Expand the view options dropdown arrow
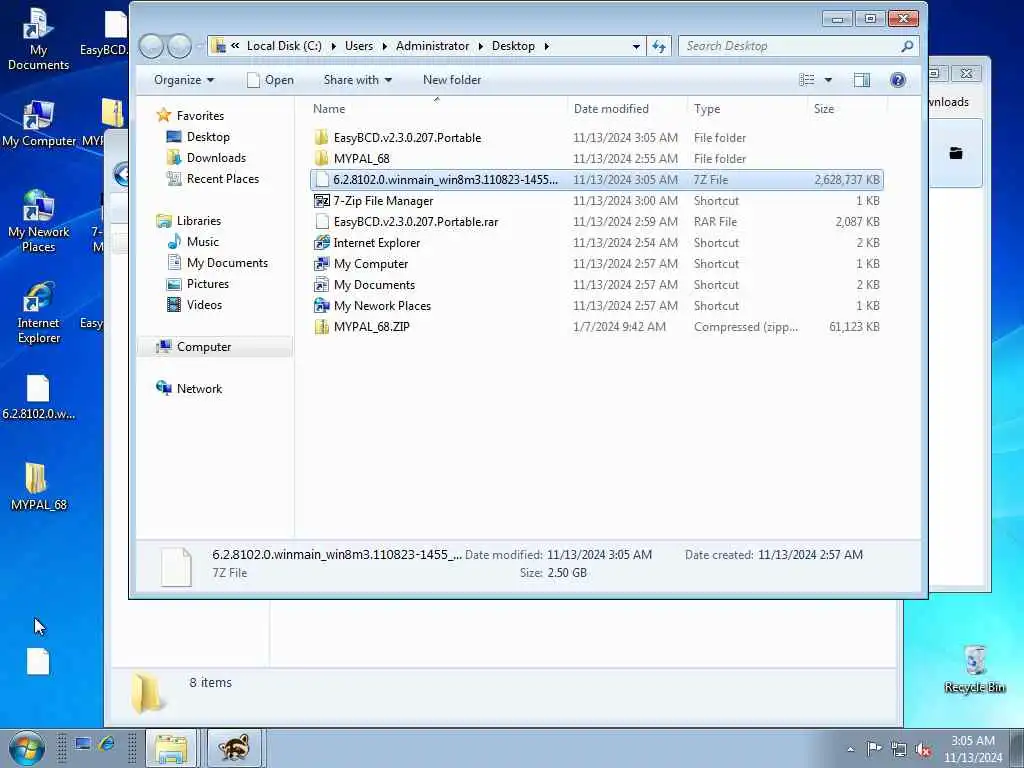Viewport: 1024px width, 768px height. [x=828, y=80]
